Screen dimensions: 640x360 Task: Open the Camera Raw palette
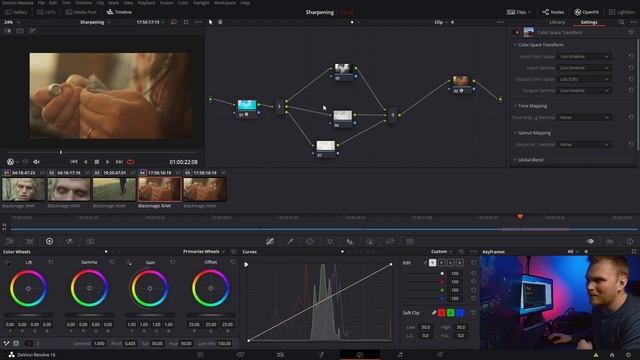tap(10, 241)
